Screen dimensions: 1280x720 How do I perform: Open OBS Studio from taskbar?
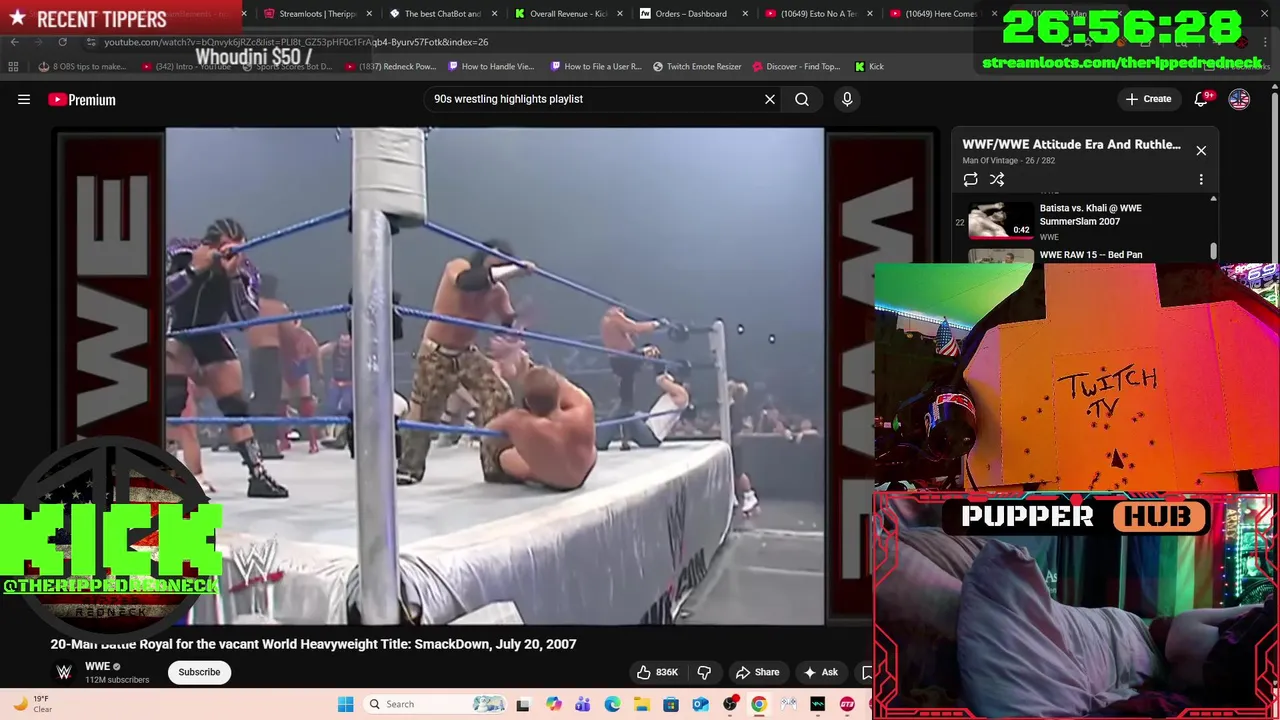pos(730,704)
